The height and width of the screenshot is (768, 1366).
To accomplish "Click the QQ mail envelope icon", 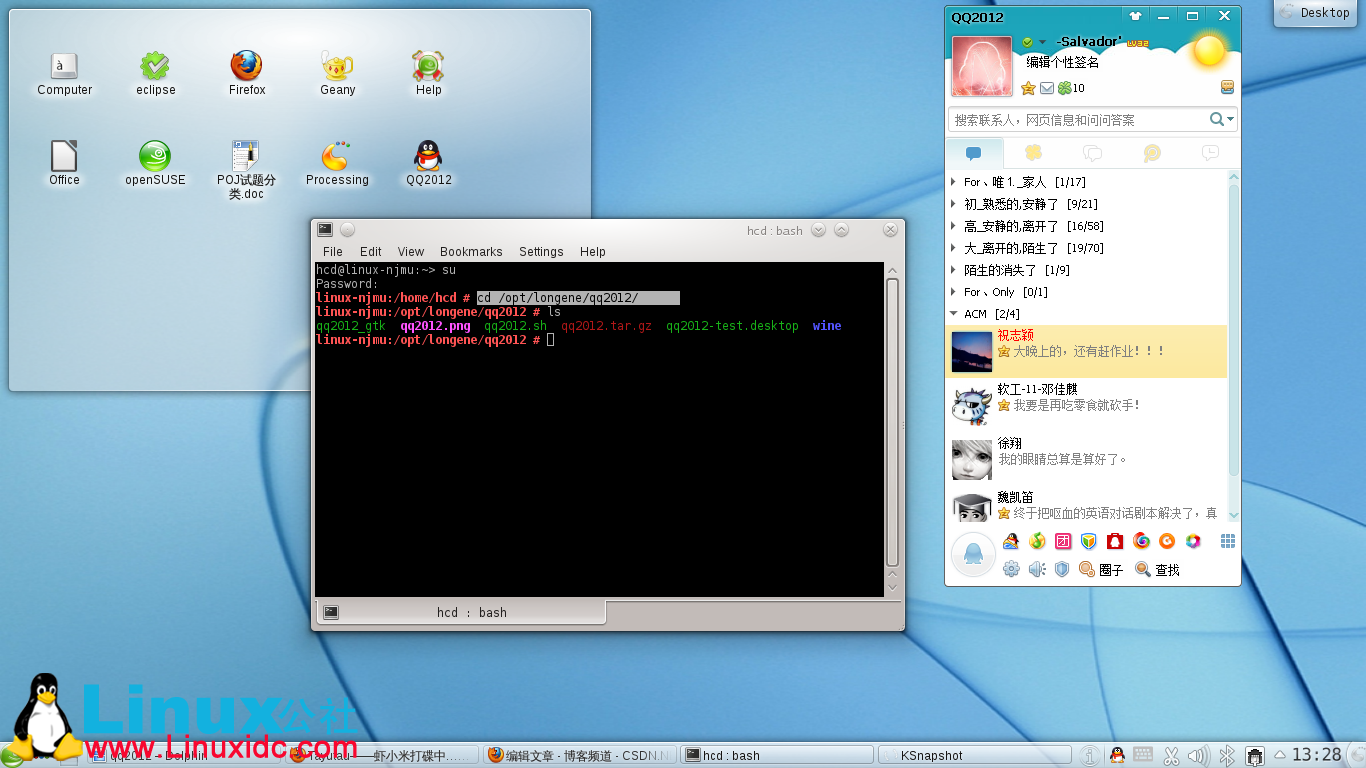I will pyautogui.click(x=1047, y=88).
